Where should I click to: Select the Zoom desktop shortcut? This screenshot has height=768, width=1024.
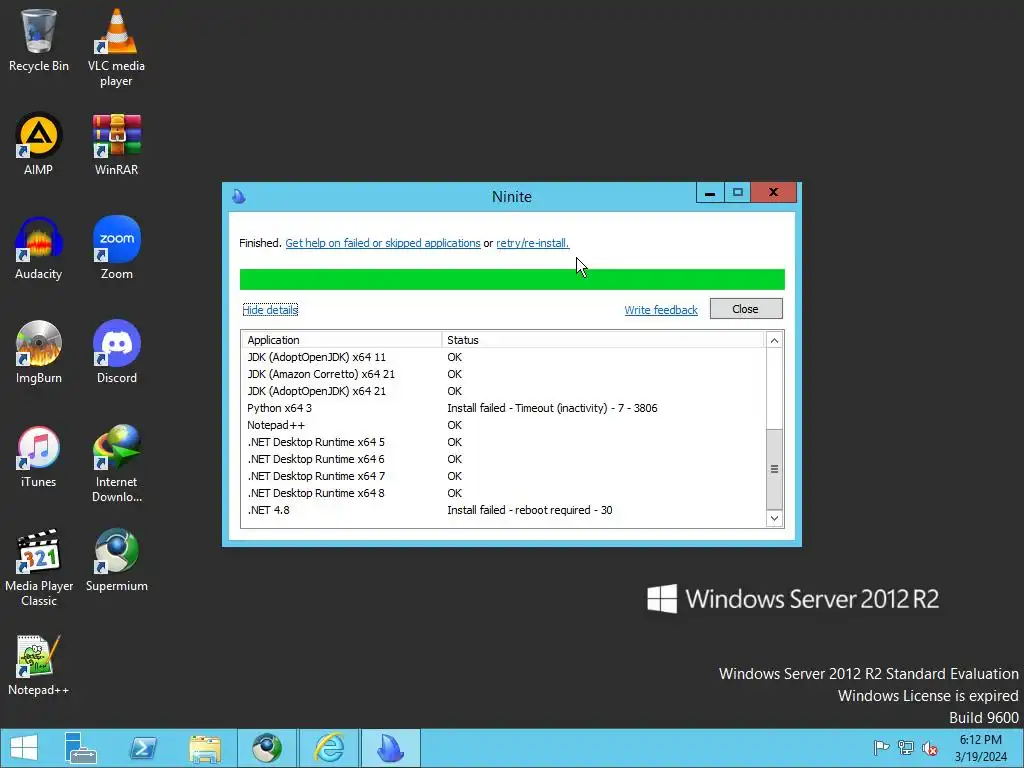[x=116, y=248]
